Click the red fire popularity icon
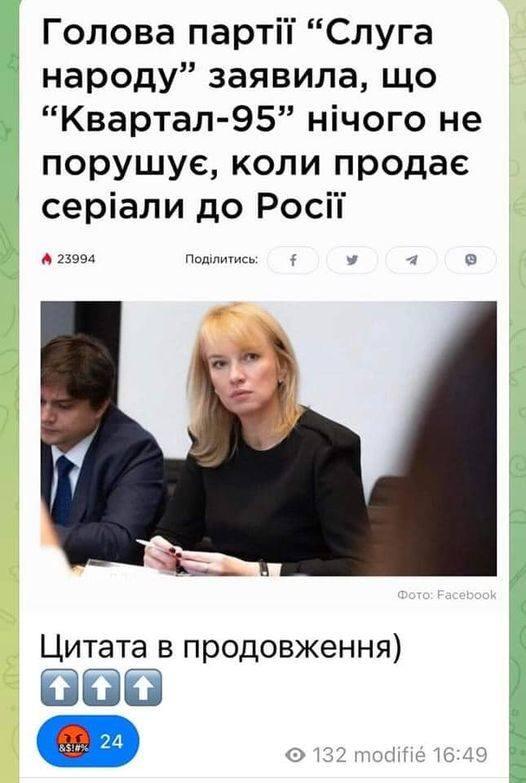This screenshot has height=783, width=526. point(47,259)
